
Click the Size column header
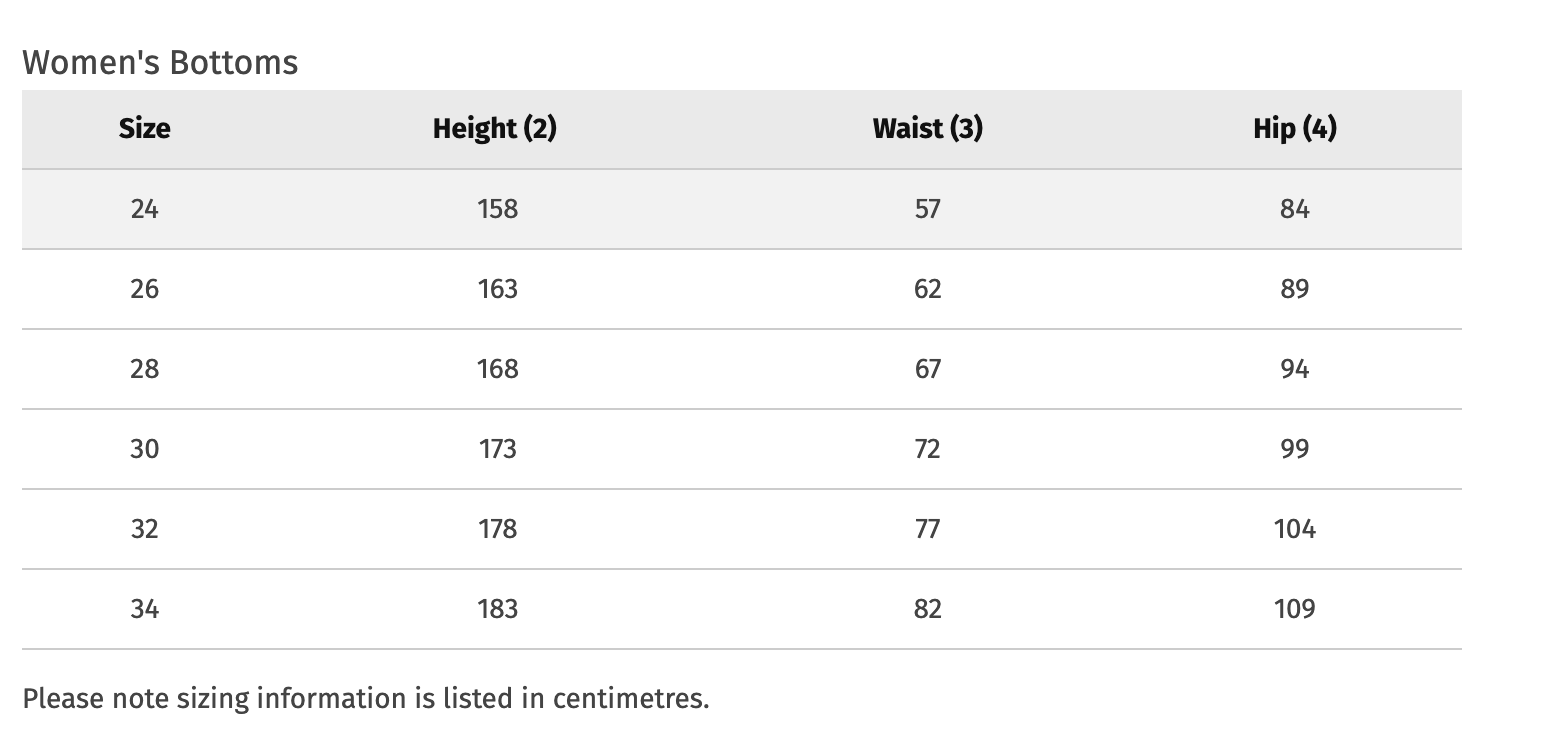(144, 129)
